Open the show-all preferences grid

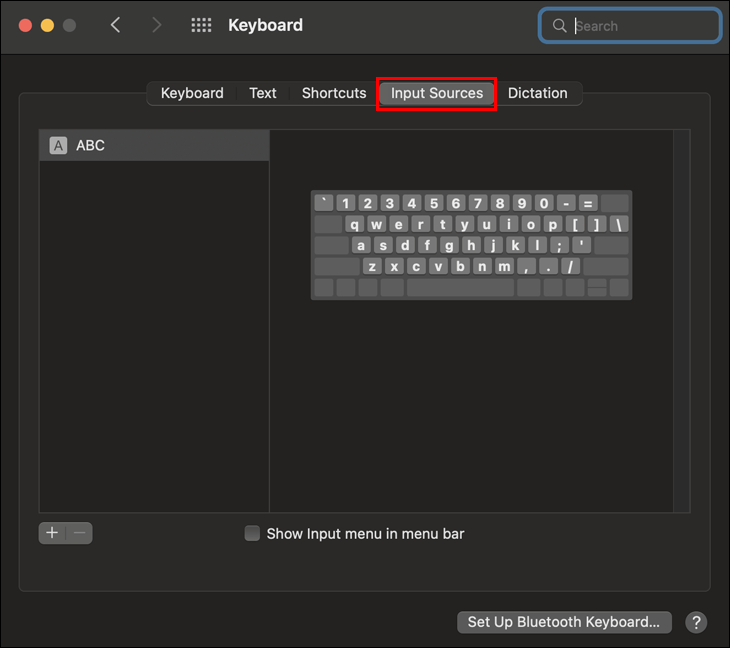tap(201, 25)
